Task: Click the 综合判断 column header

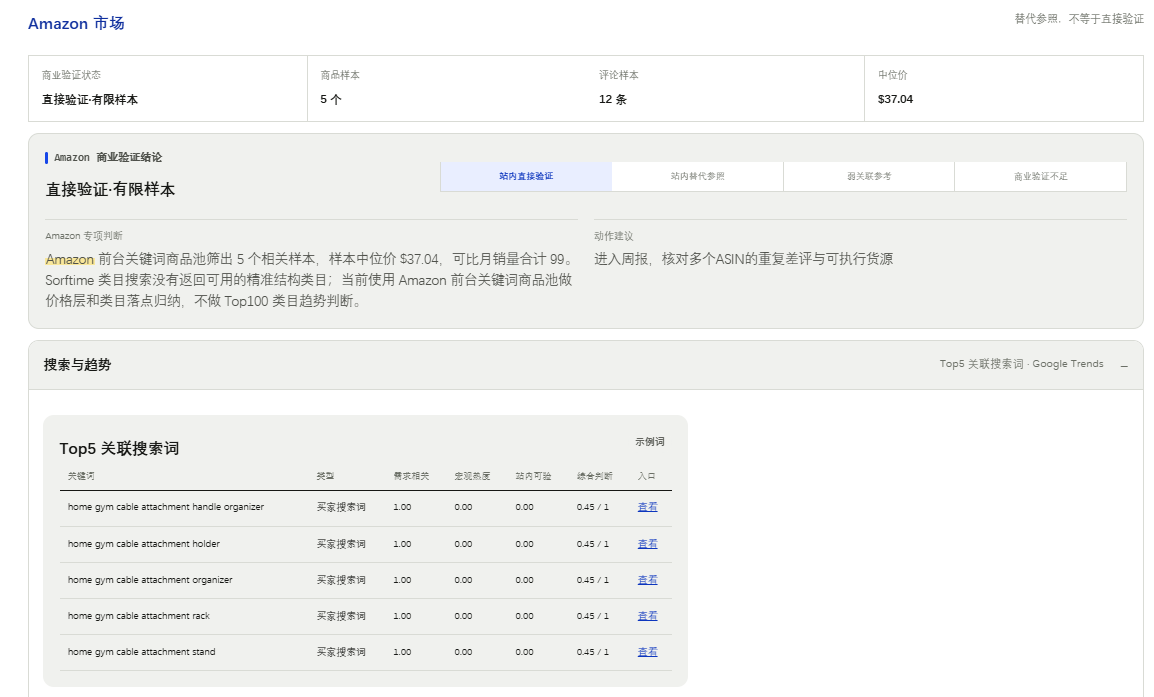Action: [x=595, y=476]
